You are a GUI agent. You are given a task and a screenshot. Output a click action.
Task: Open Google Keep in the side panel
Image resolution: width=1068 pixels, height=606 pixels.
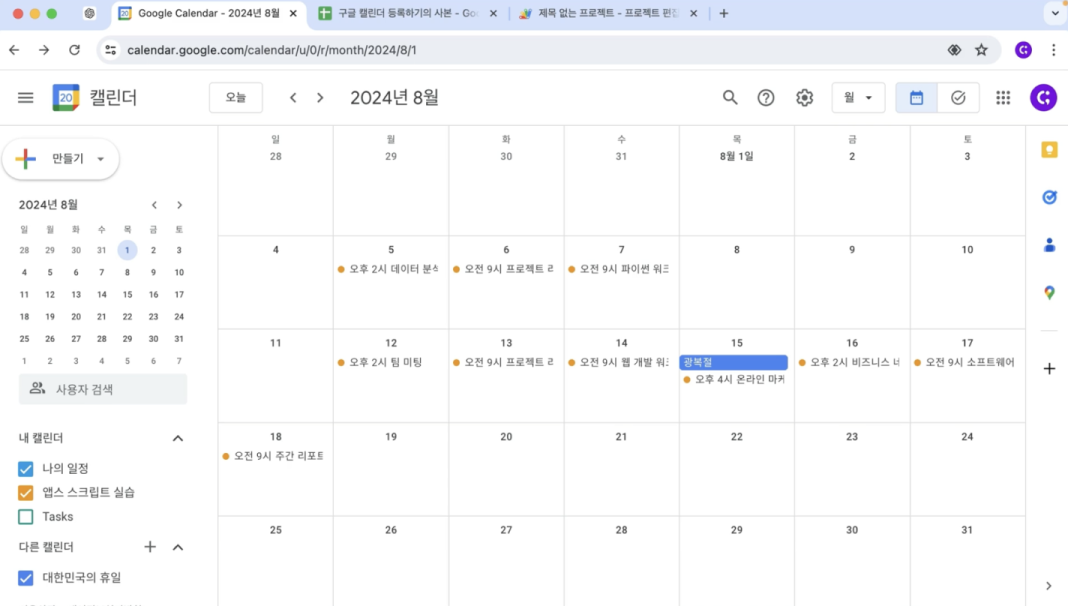point(1048,148)
